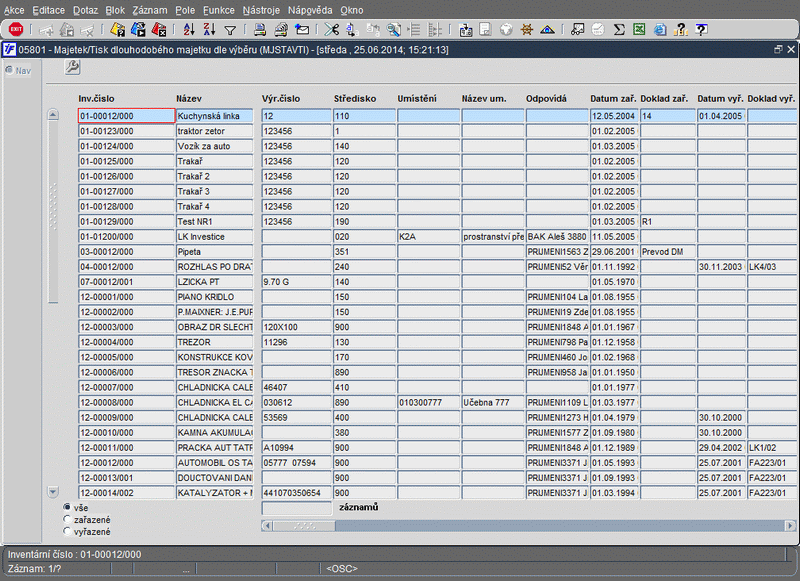Click inventory number field 01-00012/000
Image resolution: width=800 pixels, height=581 pixels.
click(127, 116)
